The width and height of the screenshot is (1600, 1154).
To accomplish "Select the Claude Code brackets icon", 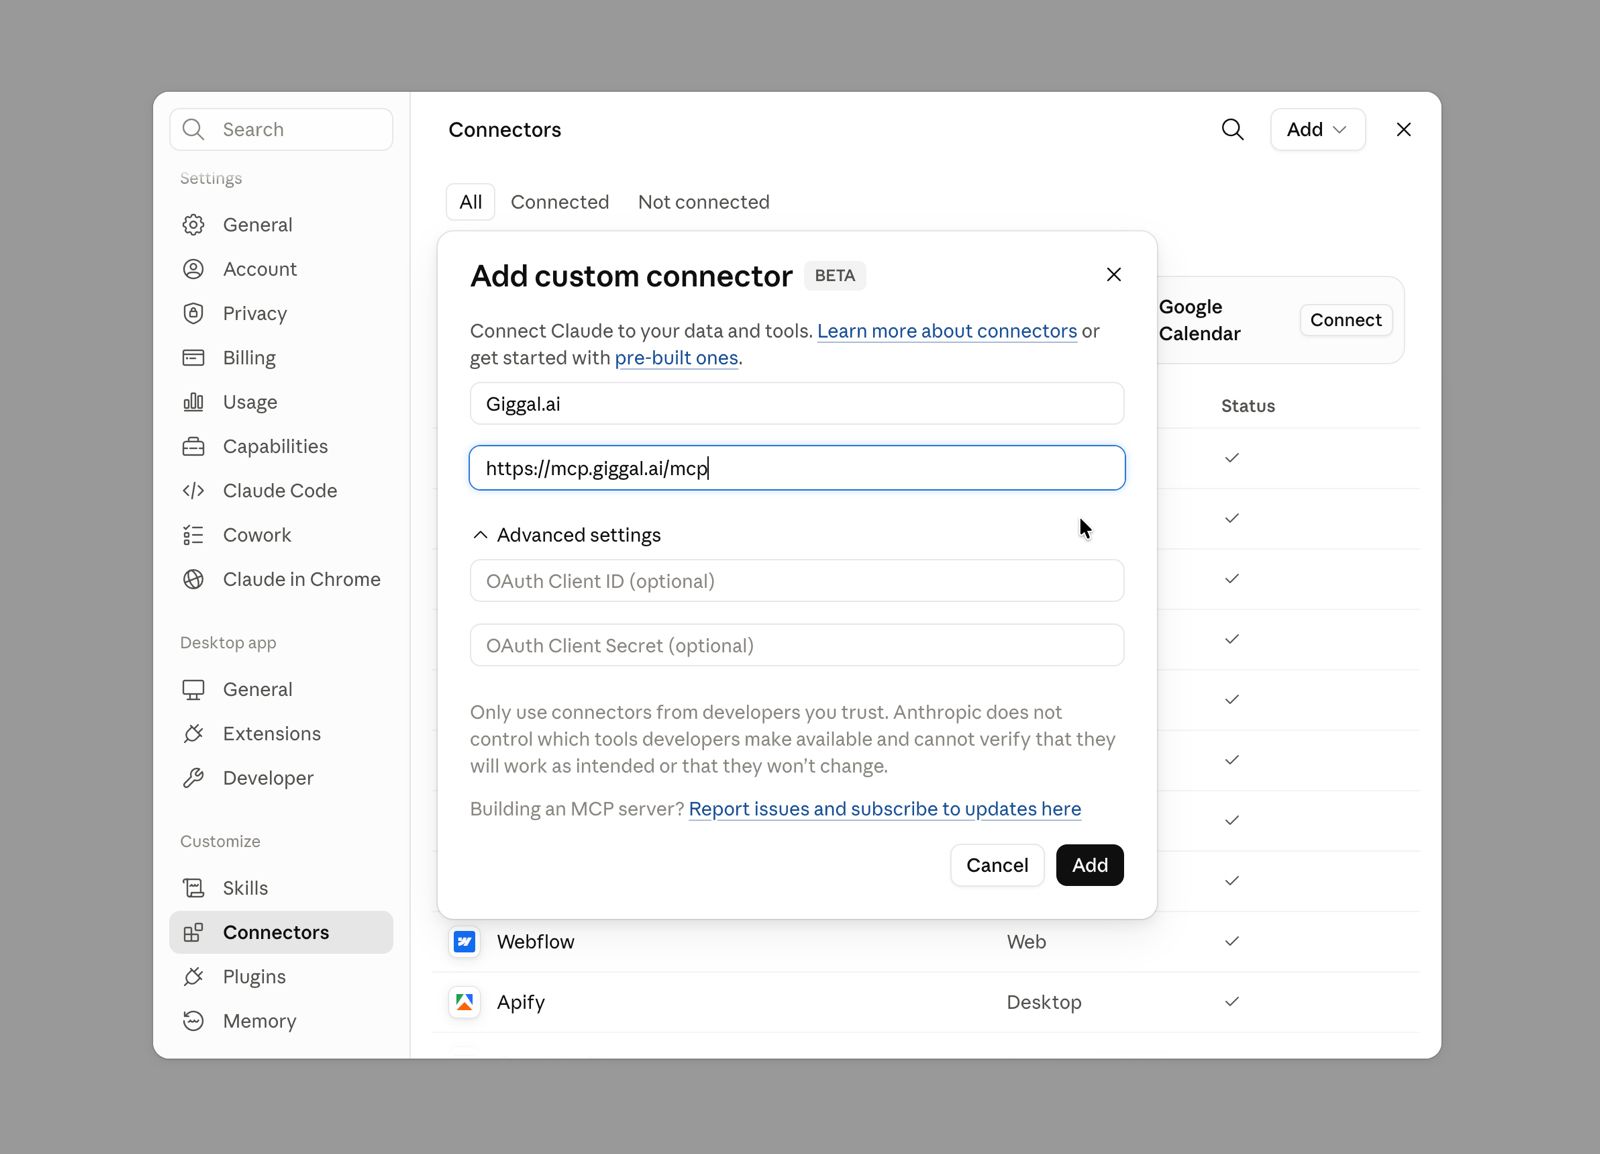I will click(193, 491).
